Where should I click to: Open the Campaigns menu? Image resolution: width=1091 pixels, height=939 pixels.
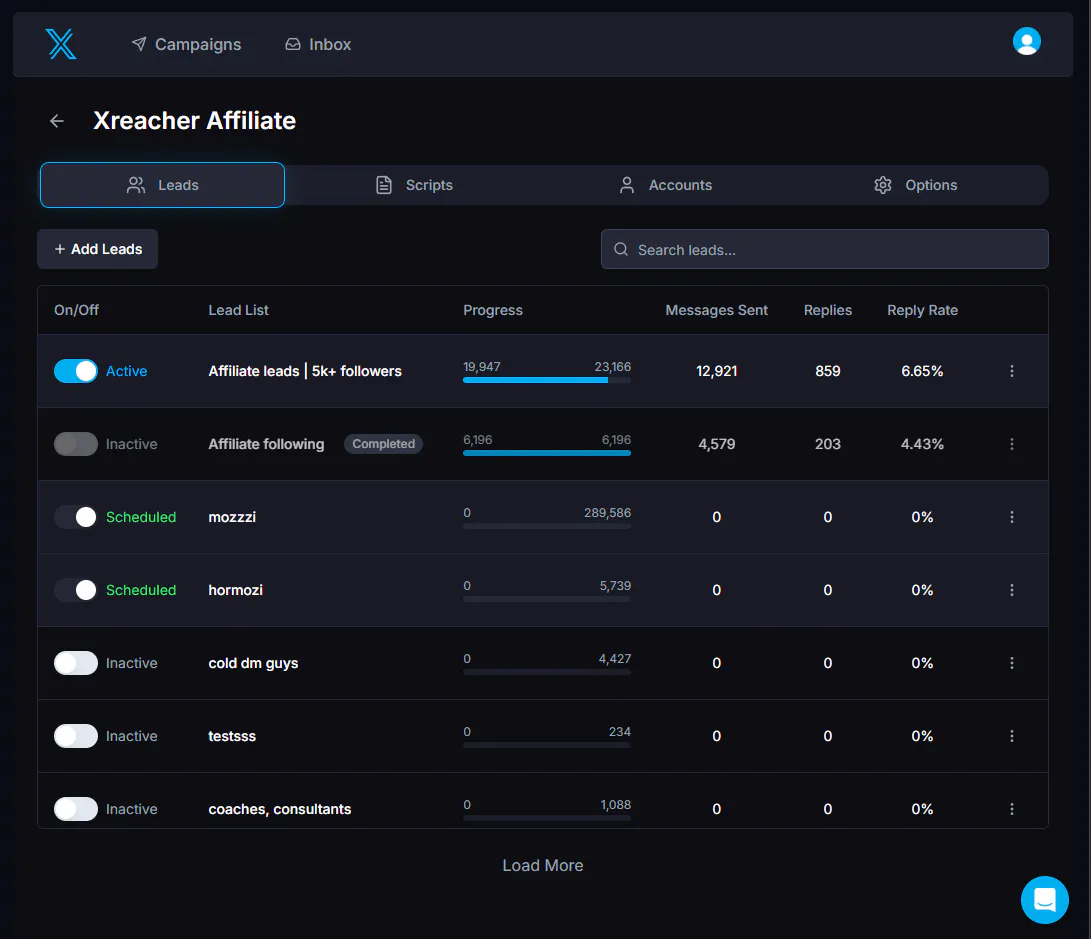[x=186, y=45]
